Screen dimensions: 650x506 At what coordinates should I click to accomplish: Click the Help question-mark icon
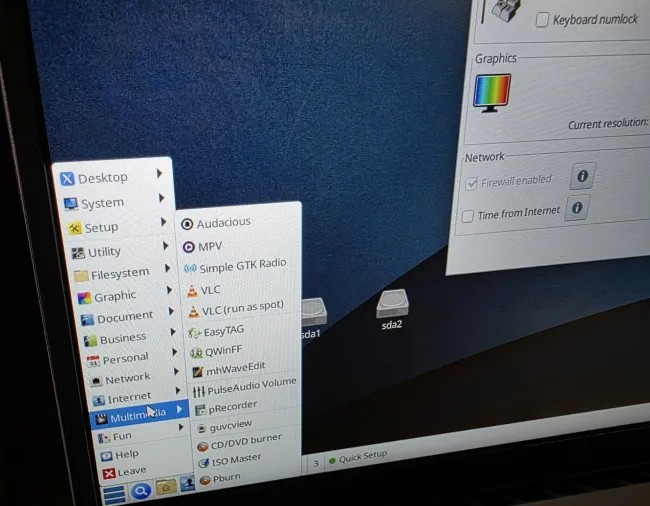point(107,456)
